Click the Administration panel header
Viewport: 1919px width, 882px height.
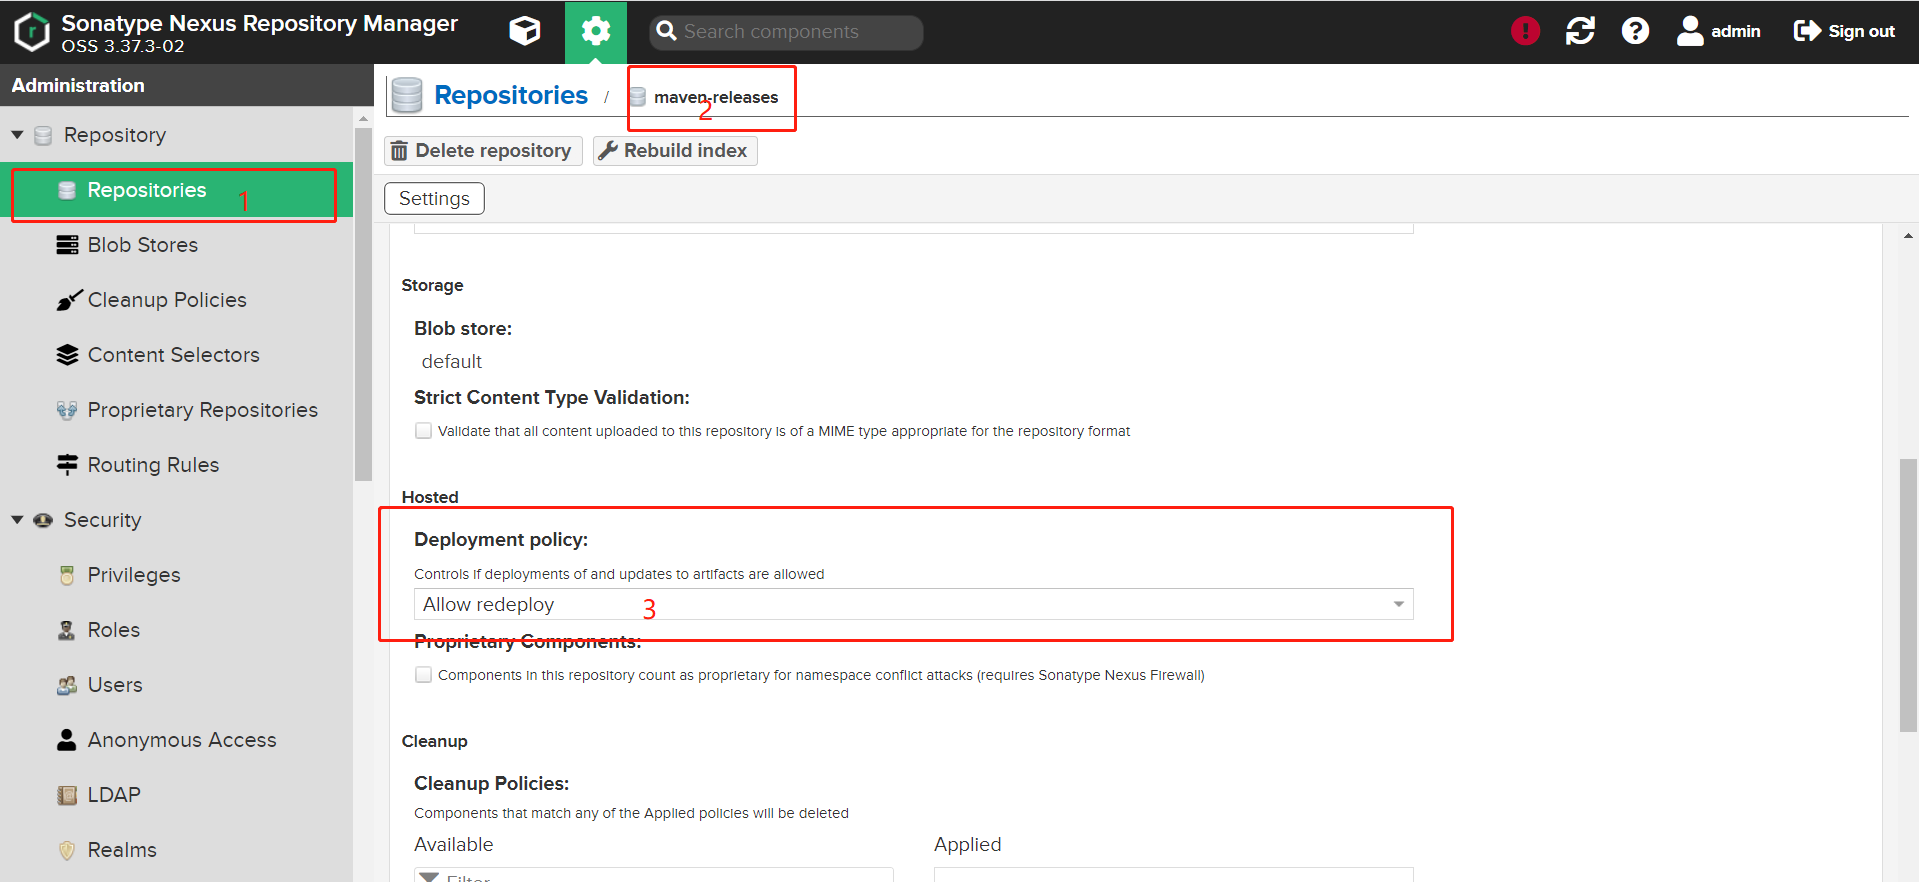[187, 85]
